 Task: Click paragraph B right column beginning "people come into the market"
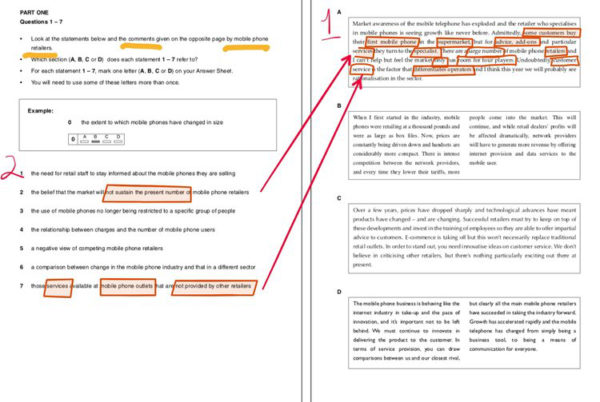coord(522,140)
